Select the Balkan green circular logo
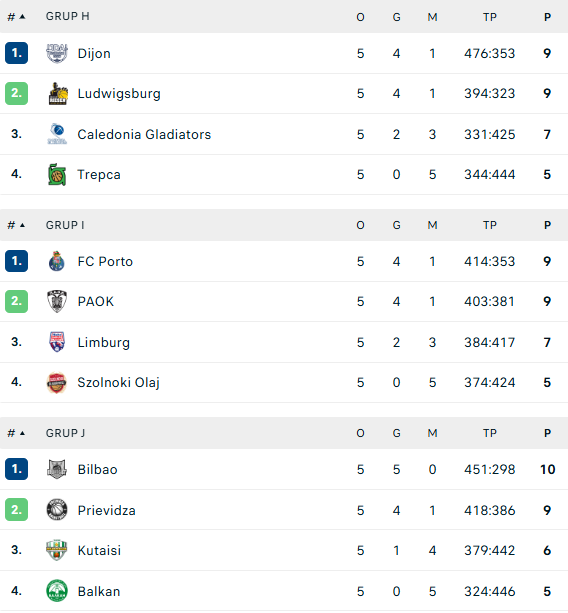The height and width of the screenshot is (613, 568). pyautogui.click(x=57, y=591)
